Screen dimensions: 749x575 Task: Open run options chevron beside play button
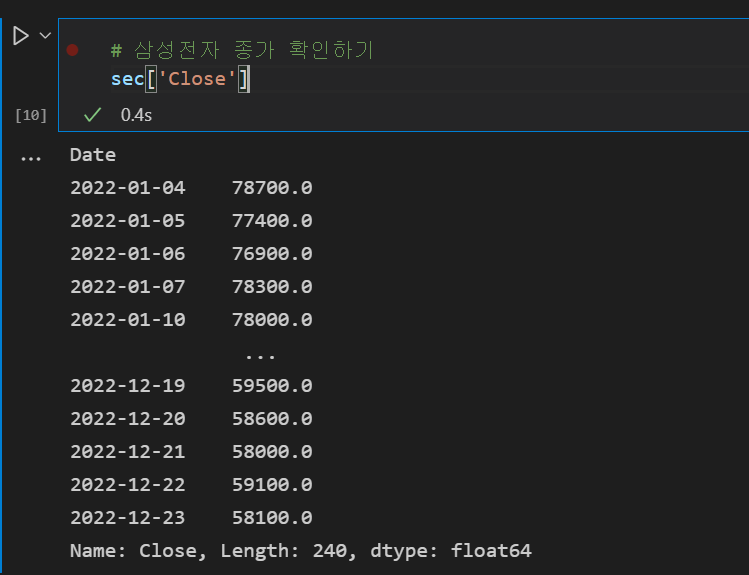tap(45, 35)
